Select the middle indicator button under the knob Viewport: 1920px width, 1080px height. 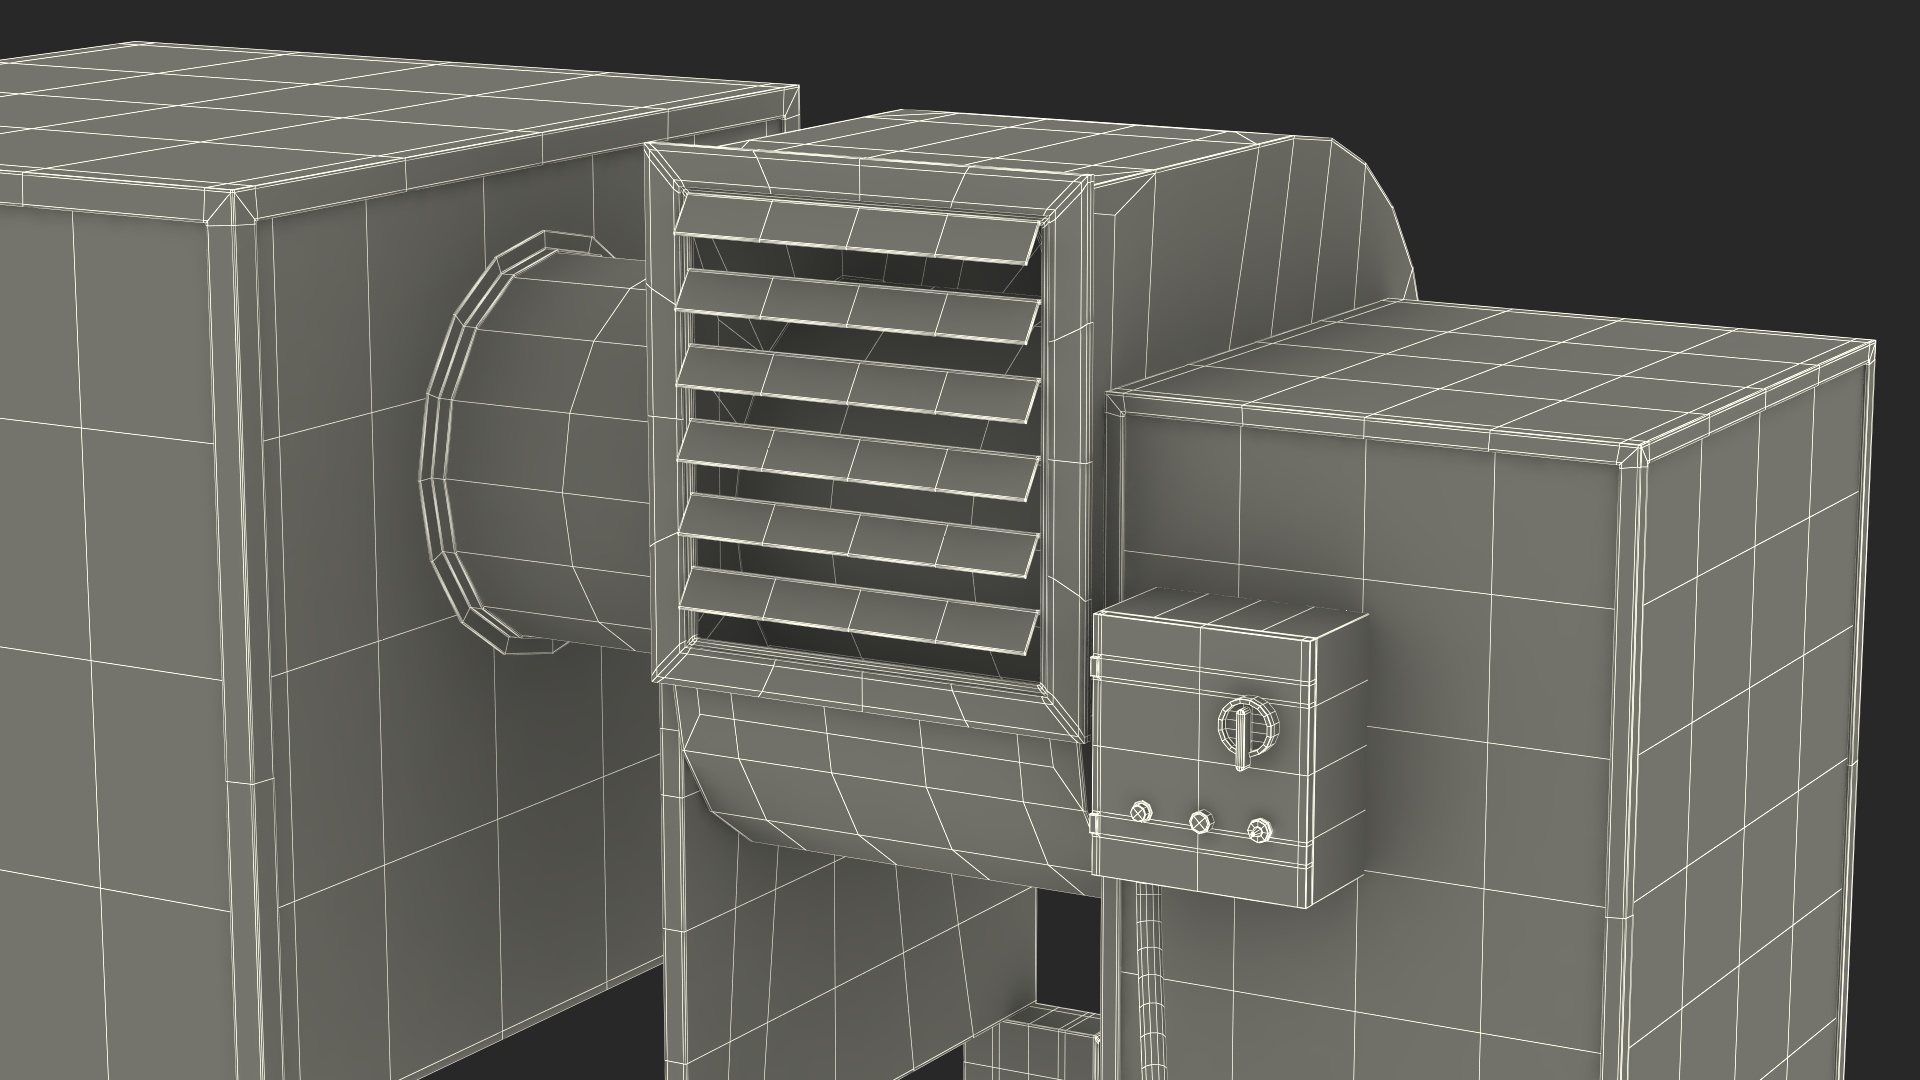pos(1199,822)
